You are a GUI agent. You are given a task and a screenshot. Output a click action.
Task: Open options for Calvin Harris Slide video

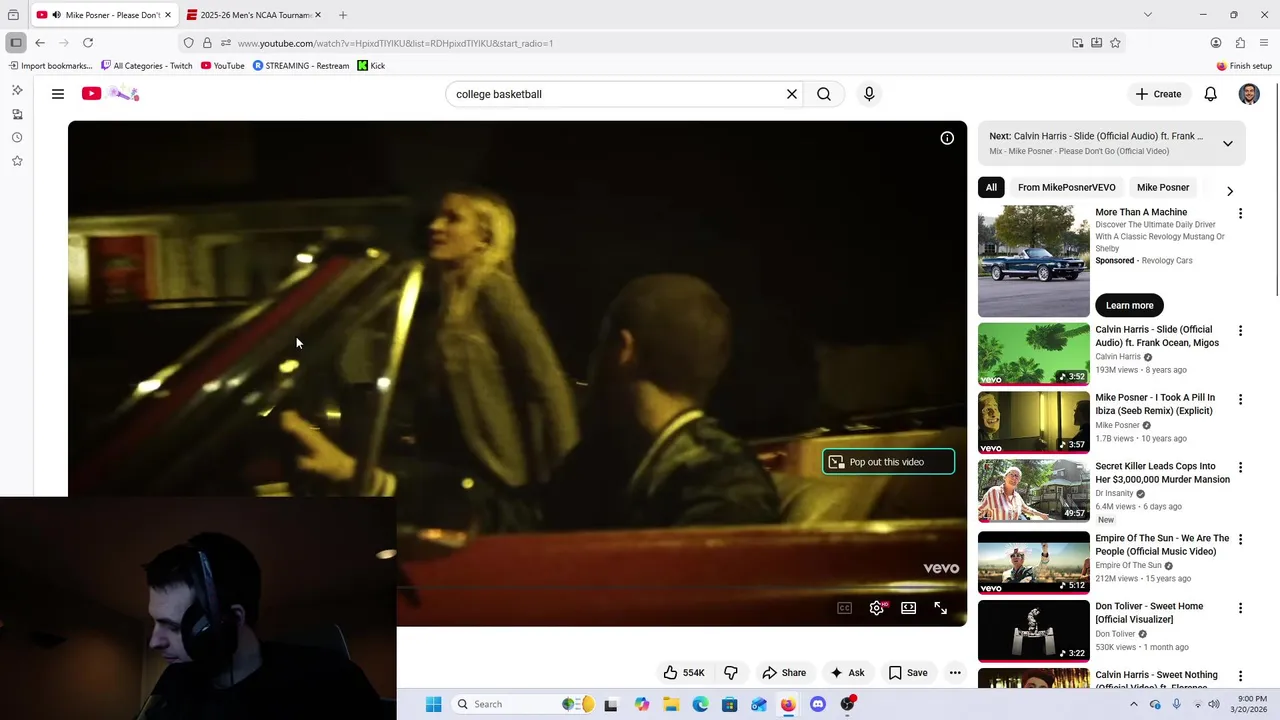(1240, 331)
